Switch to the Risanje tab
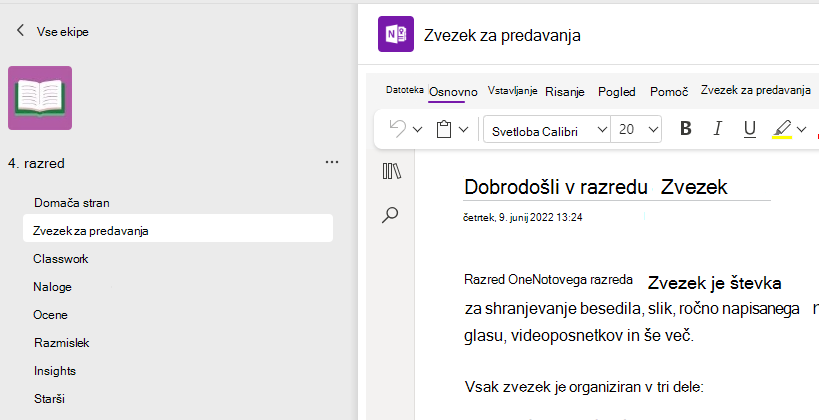The height and width of the screenshot is (420, 819). coord(565,92)
